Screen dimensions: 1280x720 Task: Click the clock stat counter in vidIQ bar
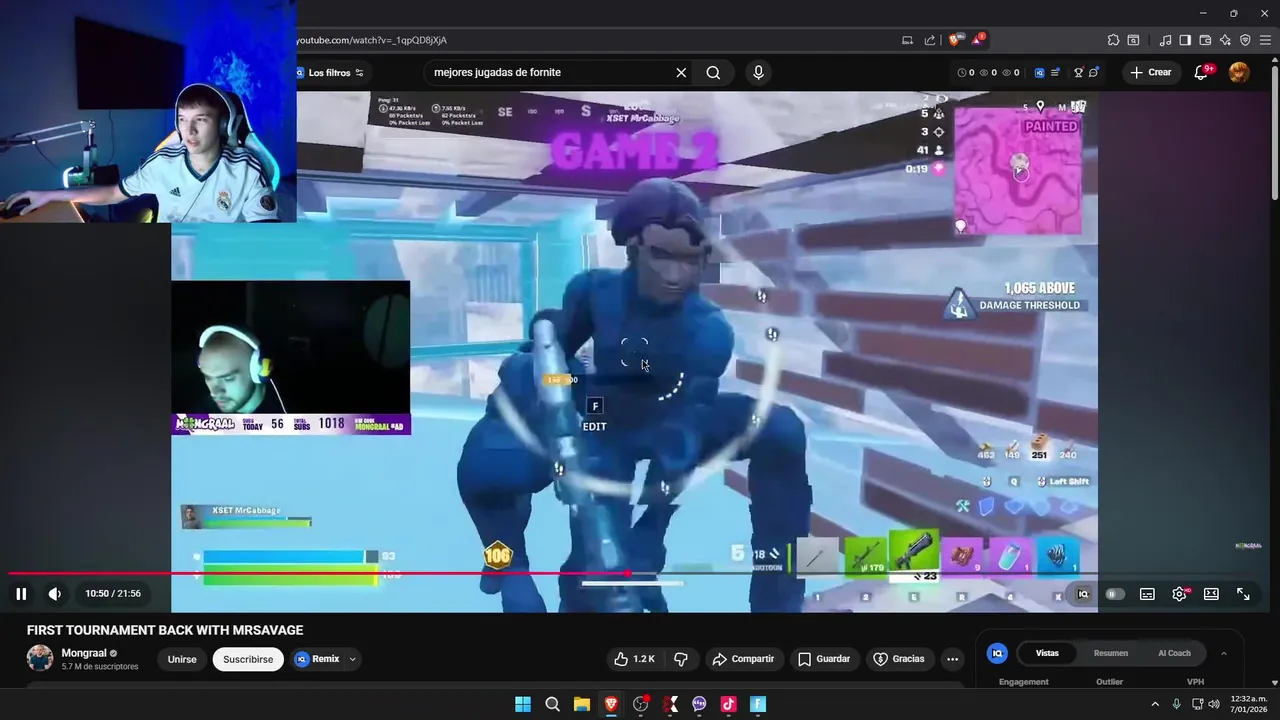click(x=966, y=72)
